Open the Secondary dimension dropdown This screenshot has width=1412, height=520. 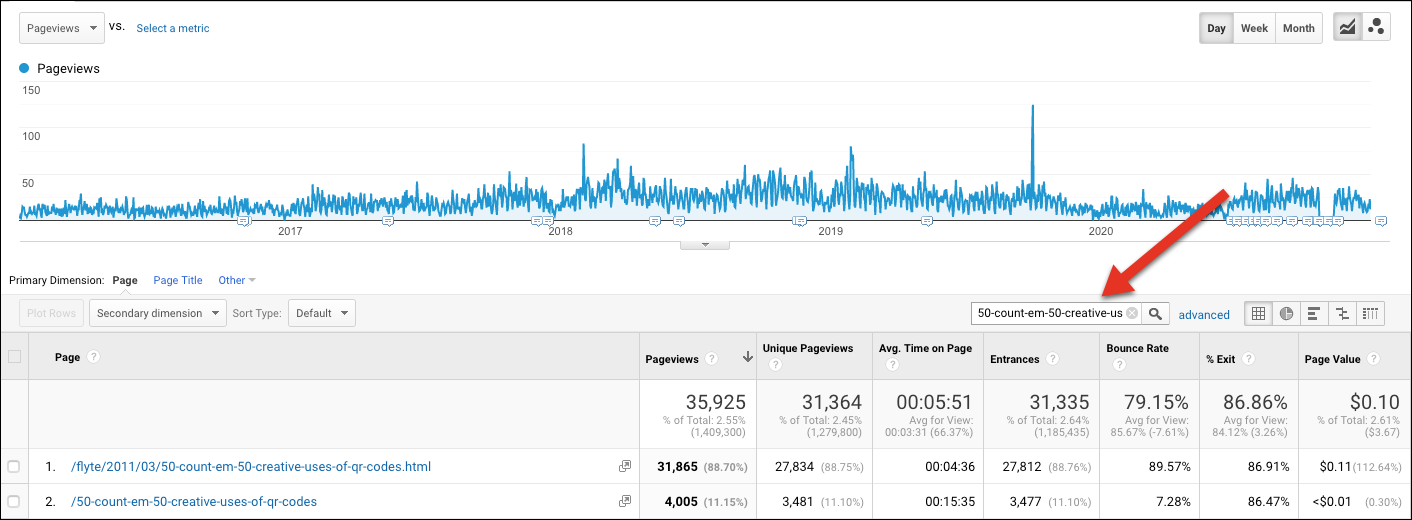160,313
